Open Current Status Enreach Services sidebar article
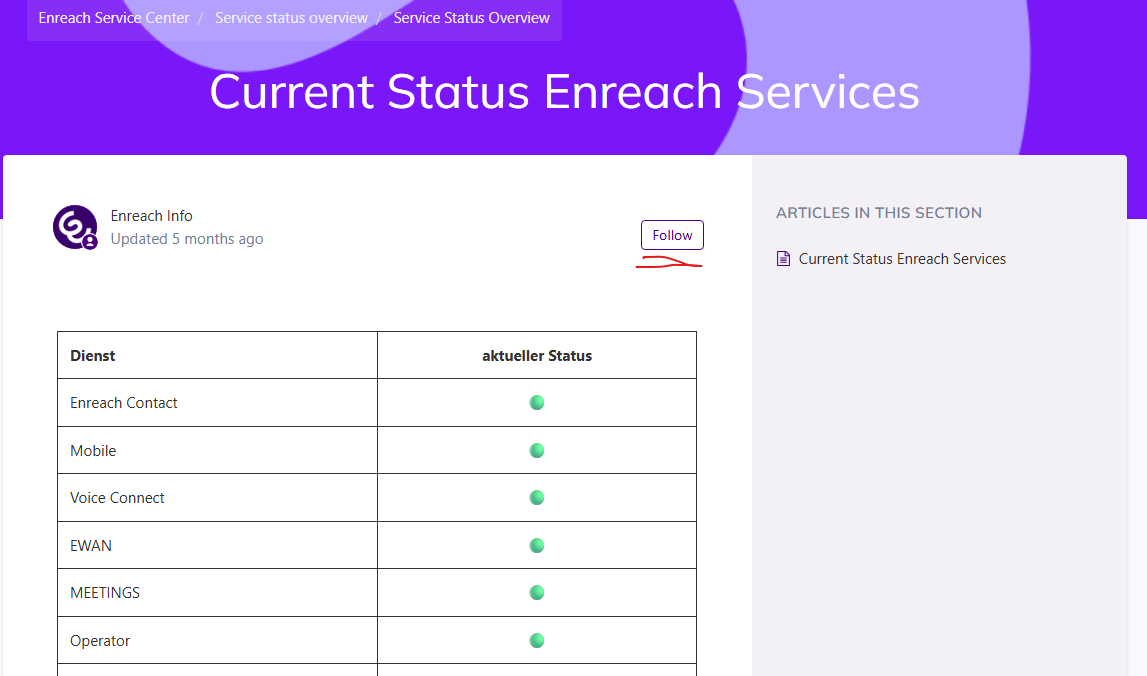Image resolution: width=1147 pixels, height=676 pixels. coord(902,259)
